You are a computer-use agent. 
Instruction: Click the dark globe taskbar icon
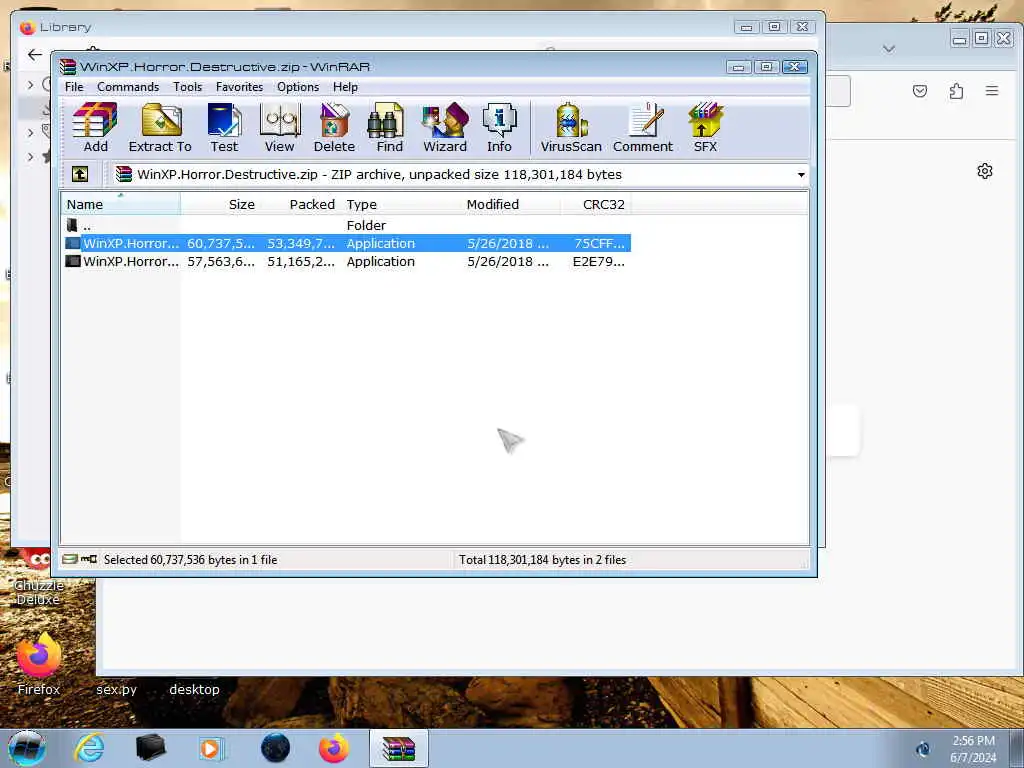275,748
